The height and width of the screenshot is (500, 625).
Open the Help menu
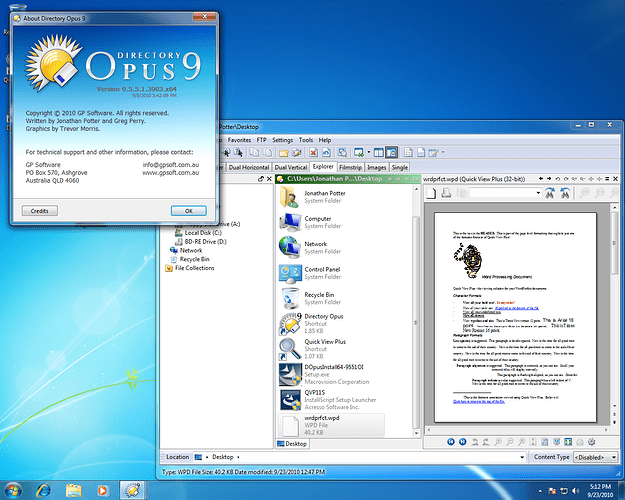(x=325, y=140)
